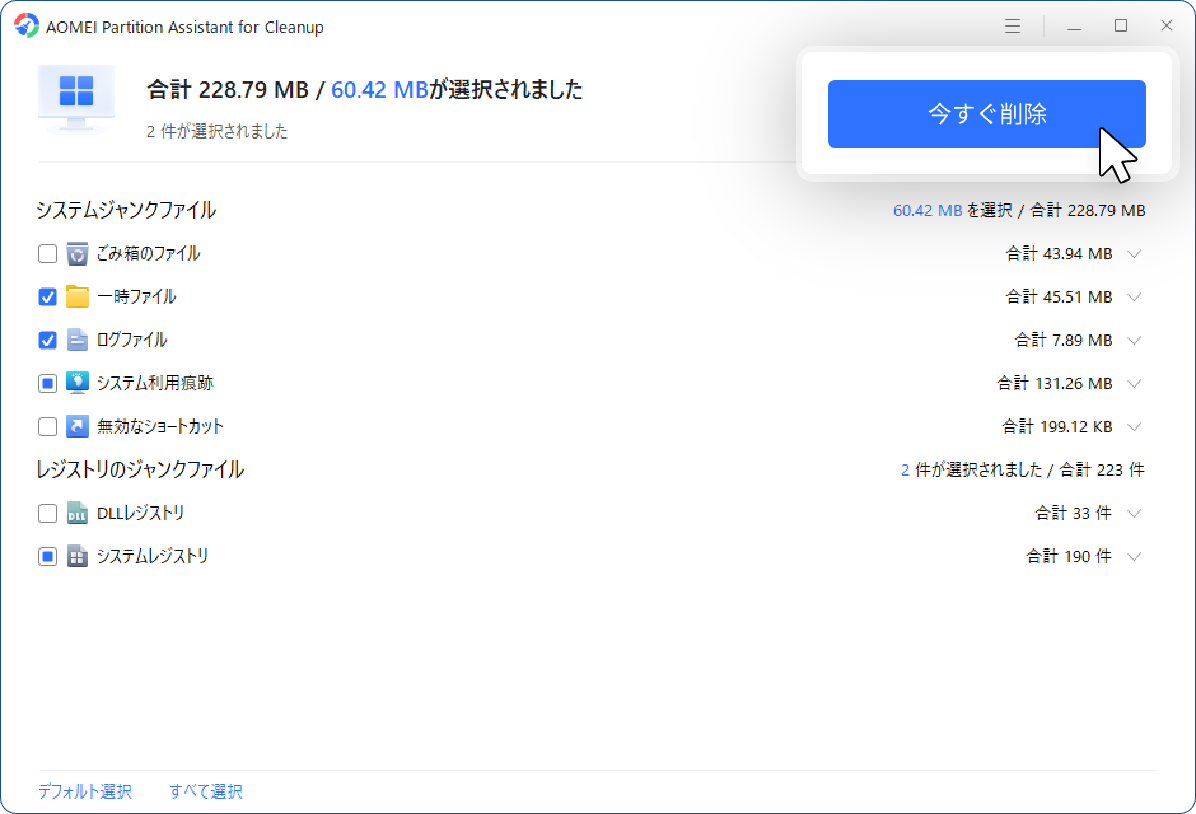Toggle the システム利用痕跡 partial checkbox

click(x=47, y=383)
